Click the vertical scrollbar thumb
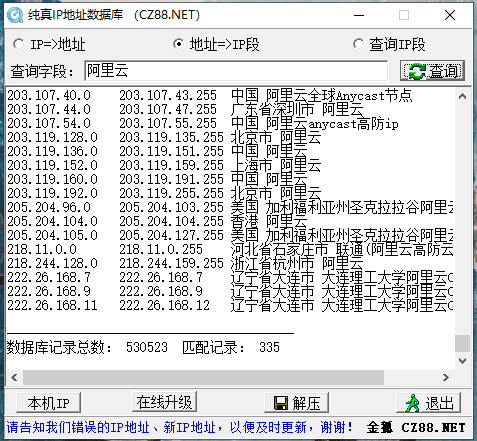The height and width of the screenshot is (441, 477). [462, 343]
